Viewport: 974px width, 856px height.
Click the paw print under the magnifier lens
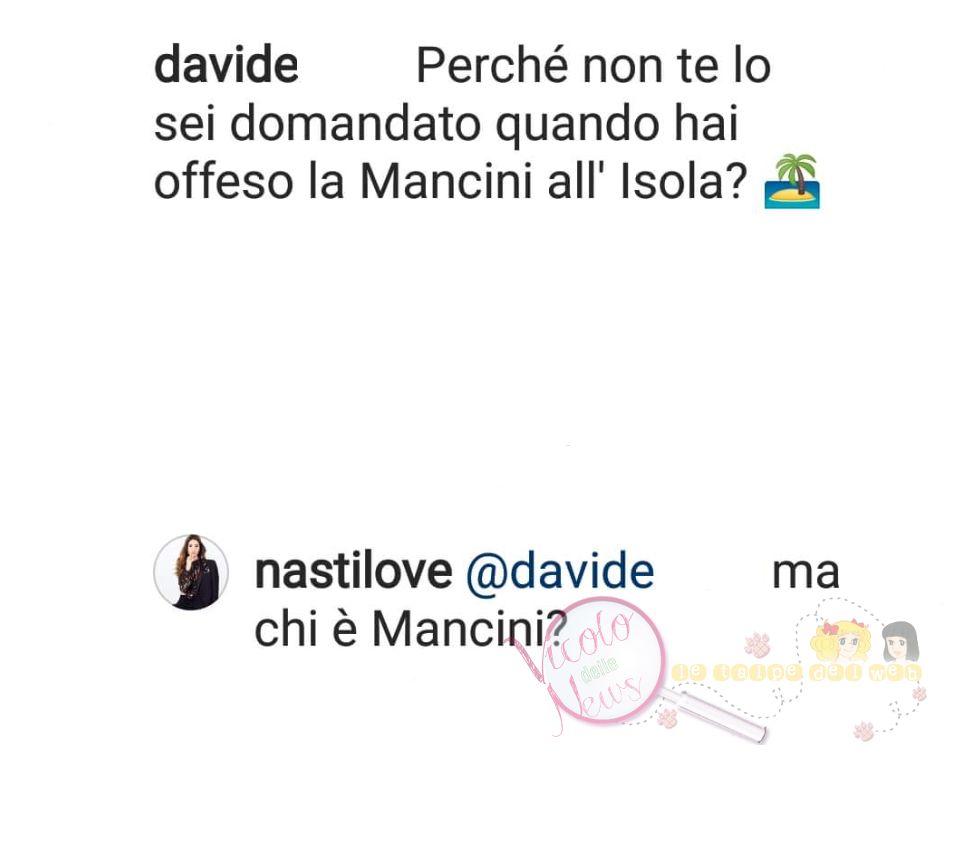pyautogui.click(x=668, y=719)
